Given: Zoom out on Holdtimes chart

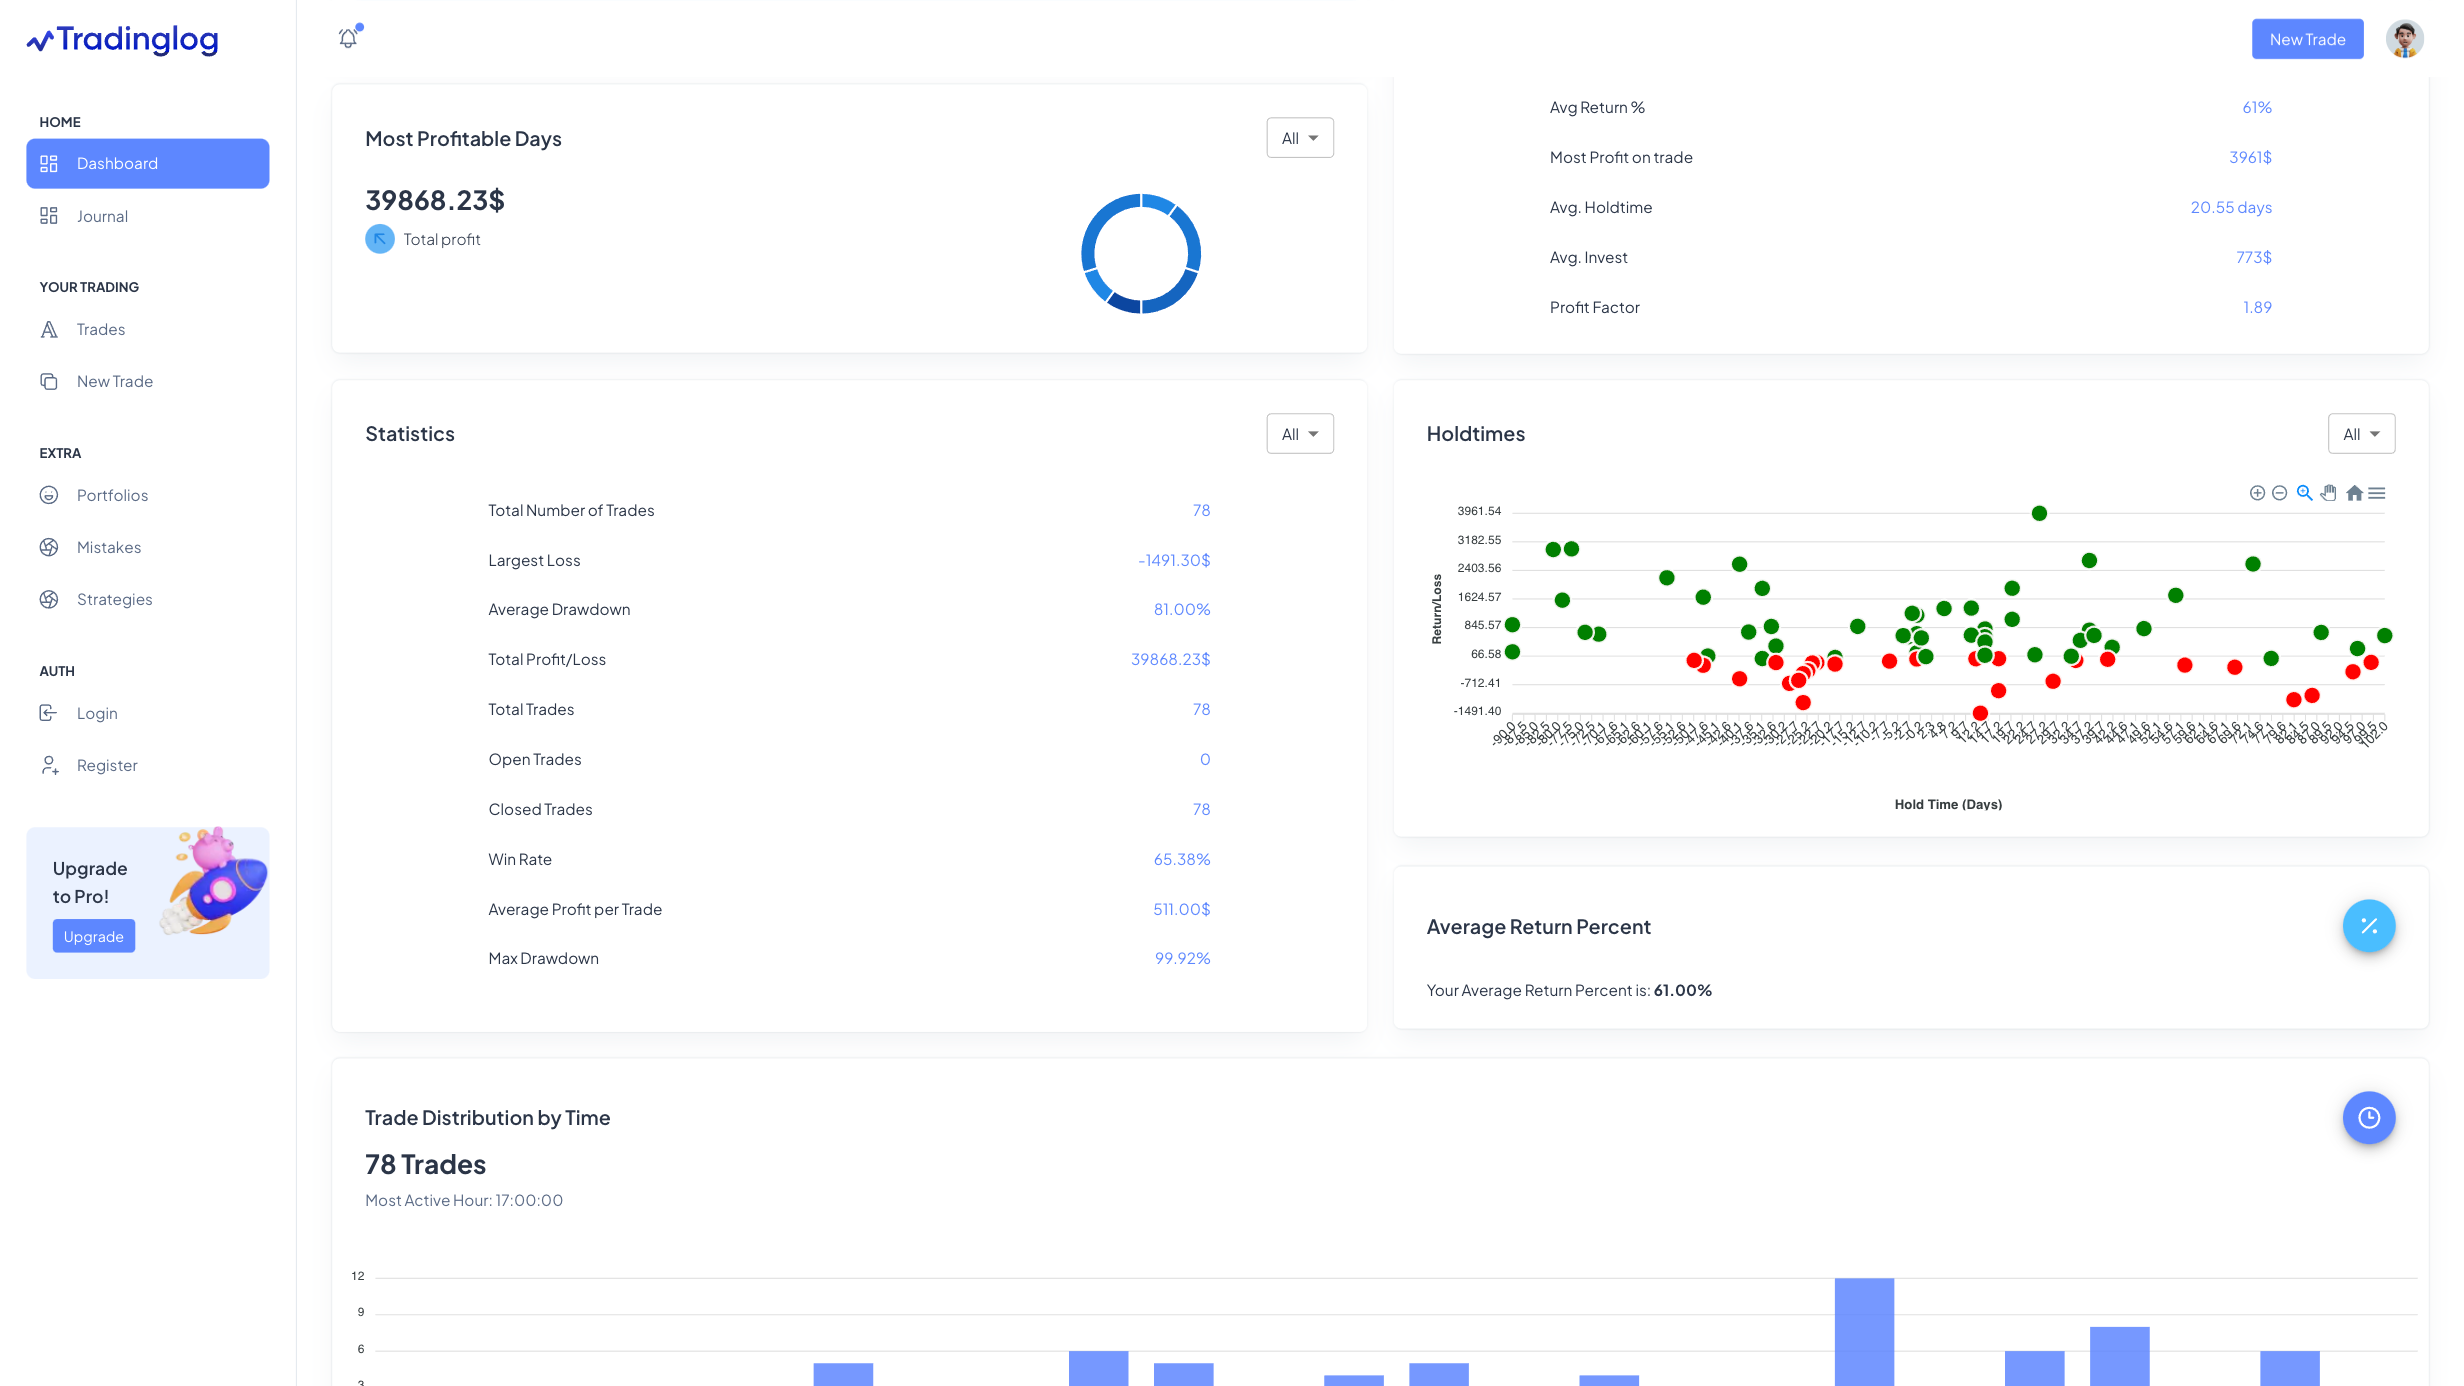Looking at the screenshot, I should 2280,493.
